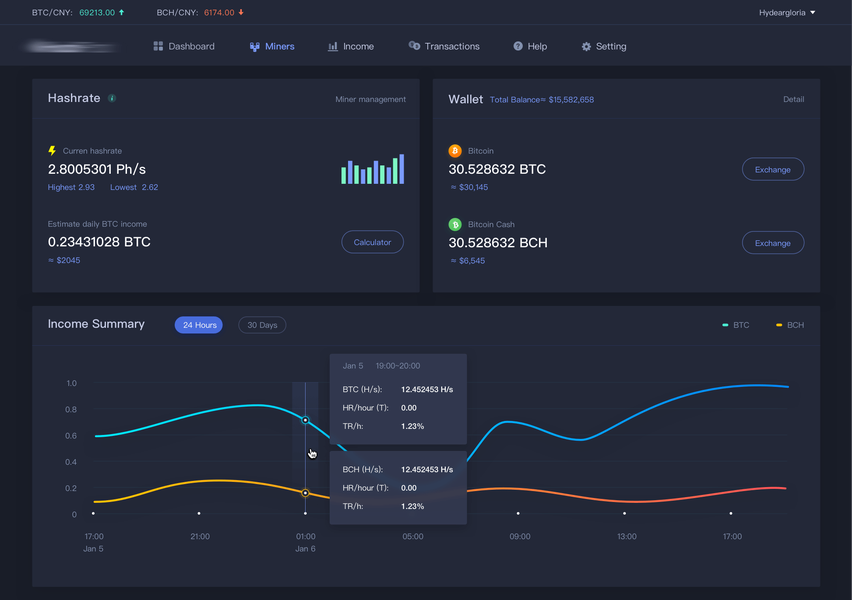Viewport: 852px width, 600px height.
Task: Switch income summary to 30 Days
Action: click(262, 325)
